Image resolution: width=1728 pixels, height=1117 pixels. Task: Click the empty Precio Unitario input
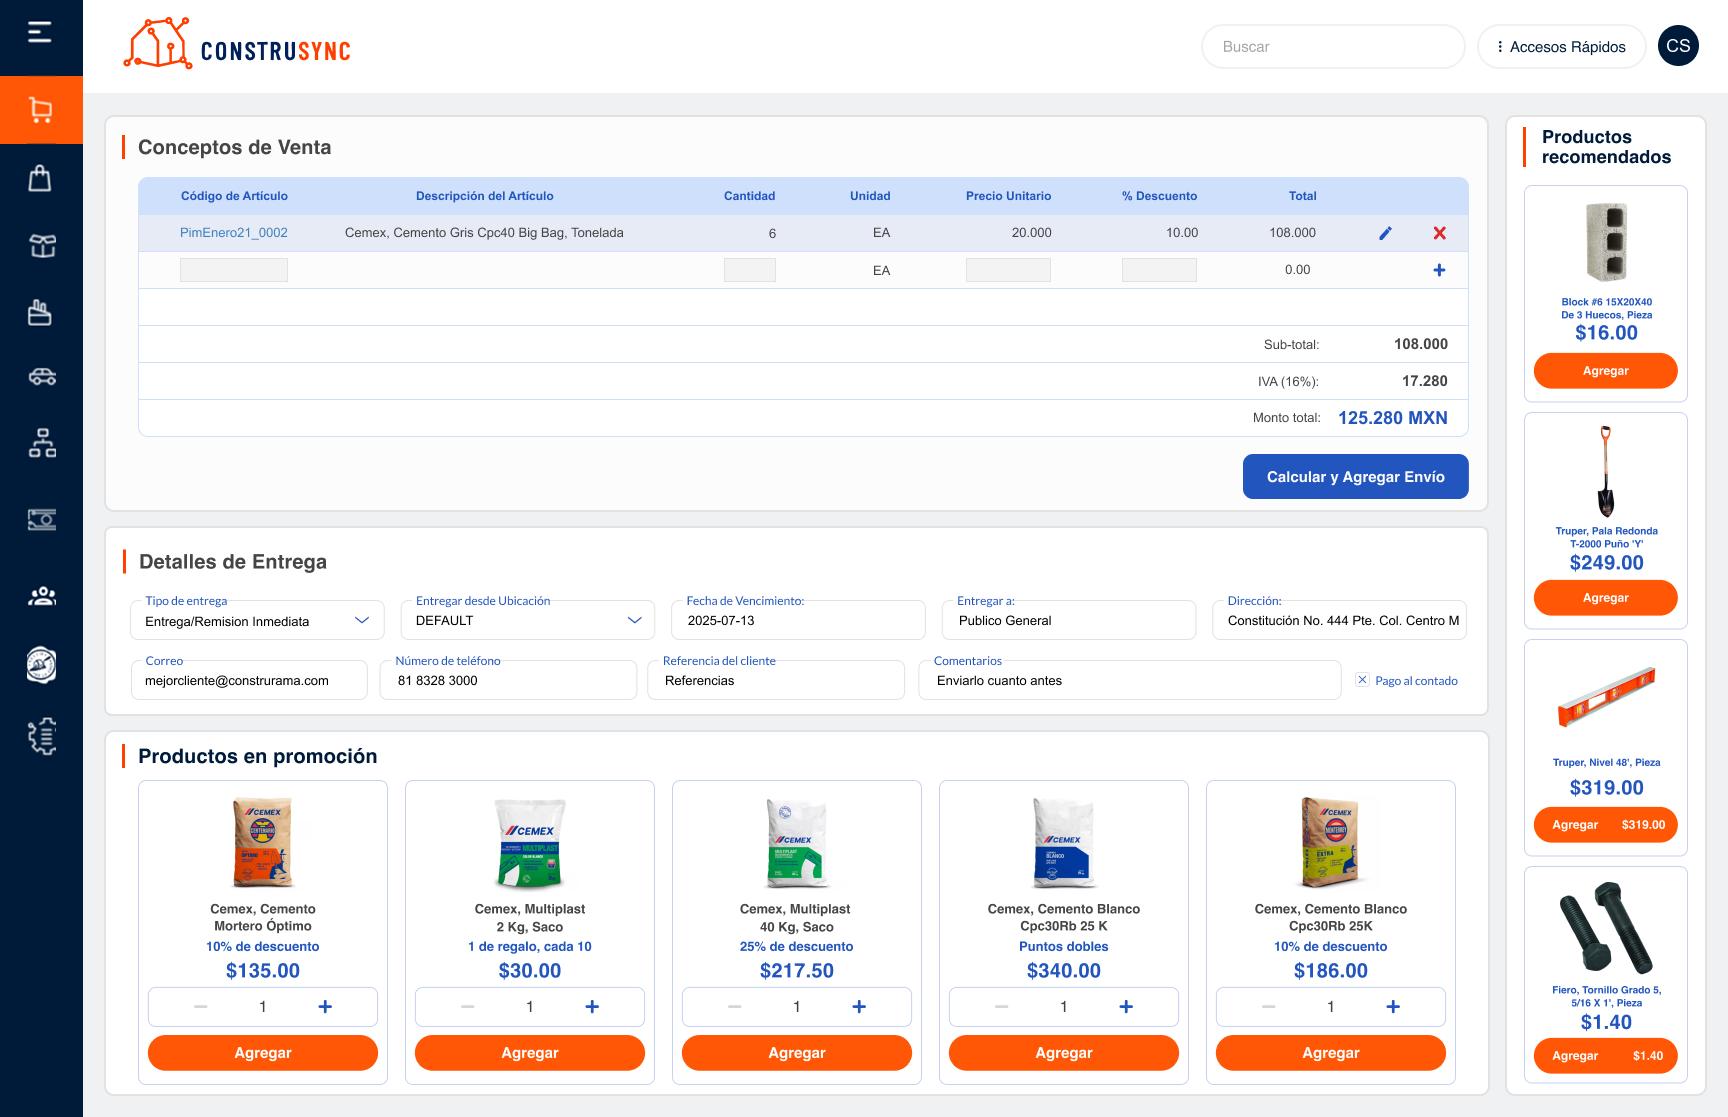1008,270
